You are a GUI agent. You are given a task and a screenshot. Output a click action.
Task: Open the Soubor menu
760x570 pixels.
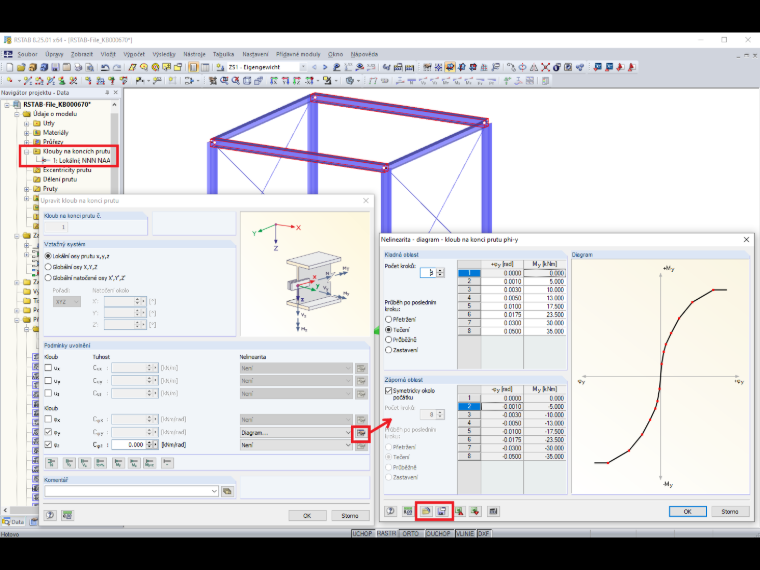tap(27, 54)
